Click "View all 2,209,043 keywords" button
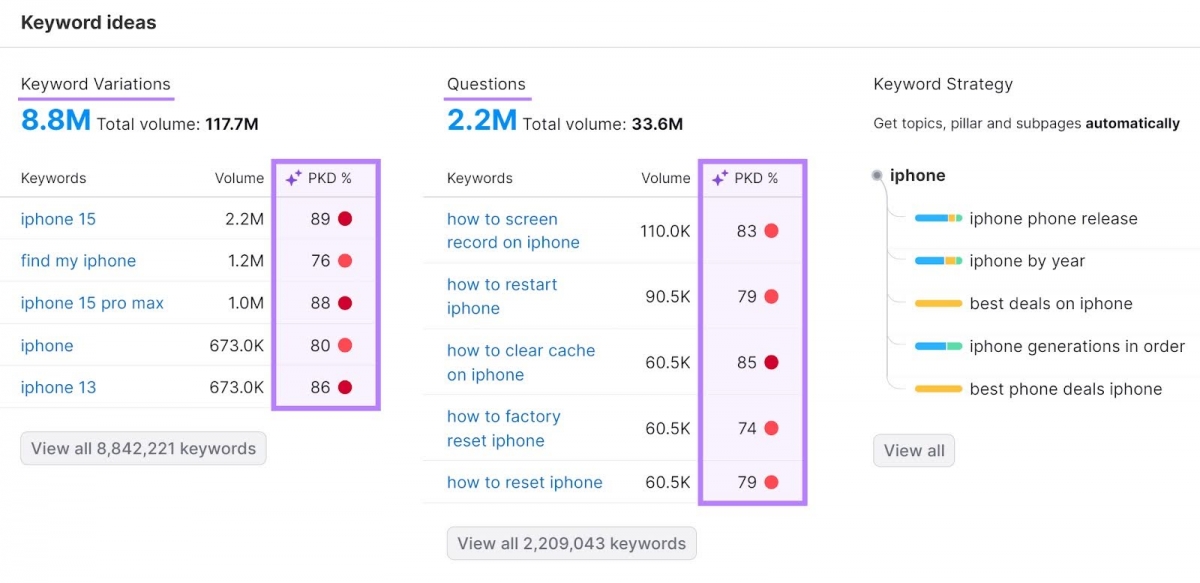Image resolution: width=1200 pixels, height=583 pixels. pyautogui.click(x=571, y=543)
